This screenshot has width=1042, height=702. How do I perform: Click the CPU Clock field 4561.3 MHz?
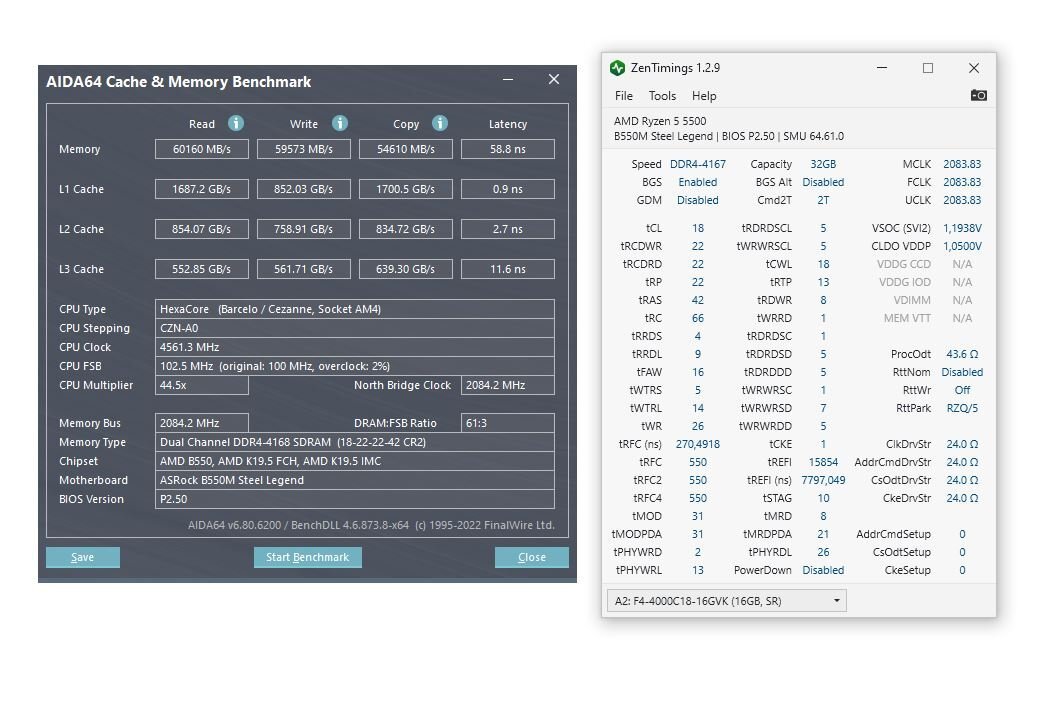coord(355,347)
